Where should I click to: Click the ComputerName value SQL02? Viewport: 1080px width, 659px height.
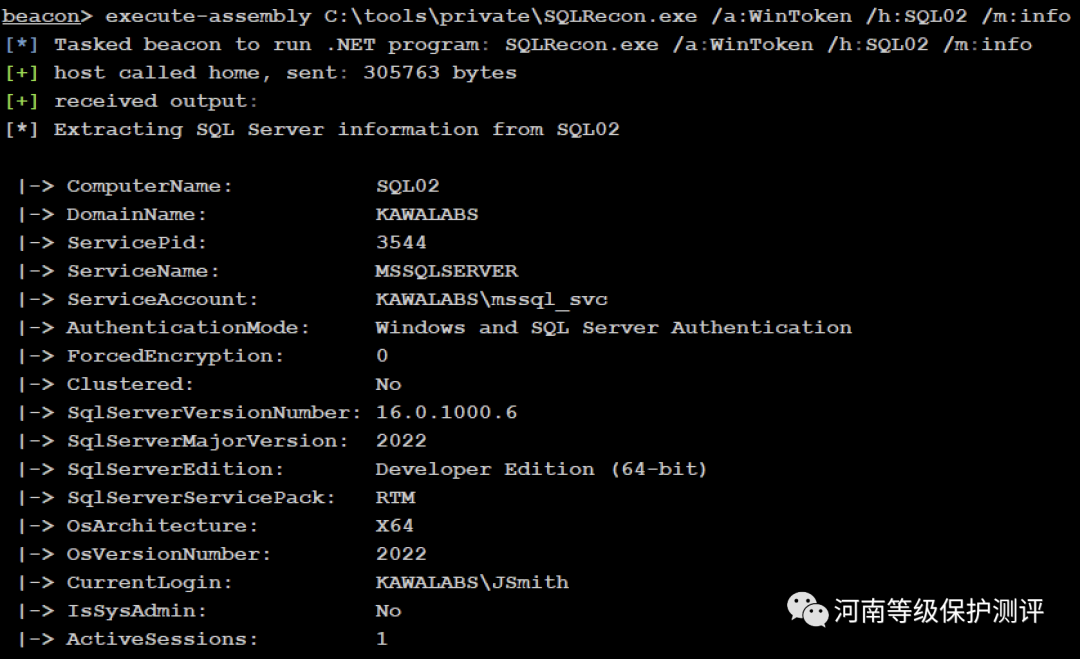407,186
